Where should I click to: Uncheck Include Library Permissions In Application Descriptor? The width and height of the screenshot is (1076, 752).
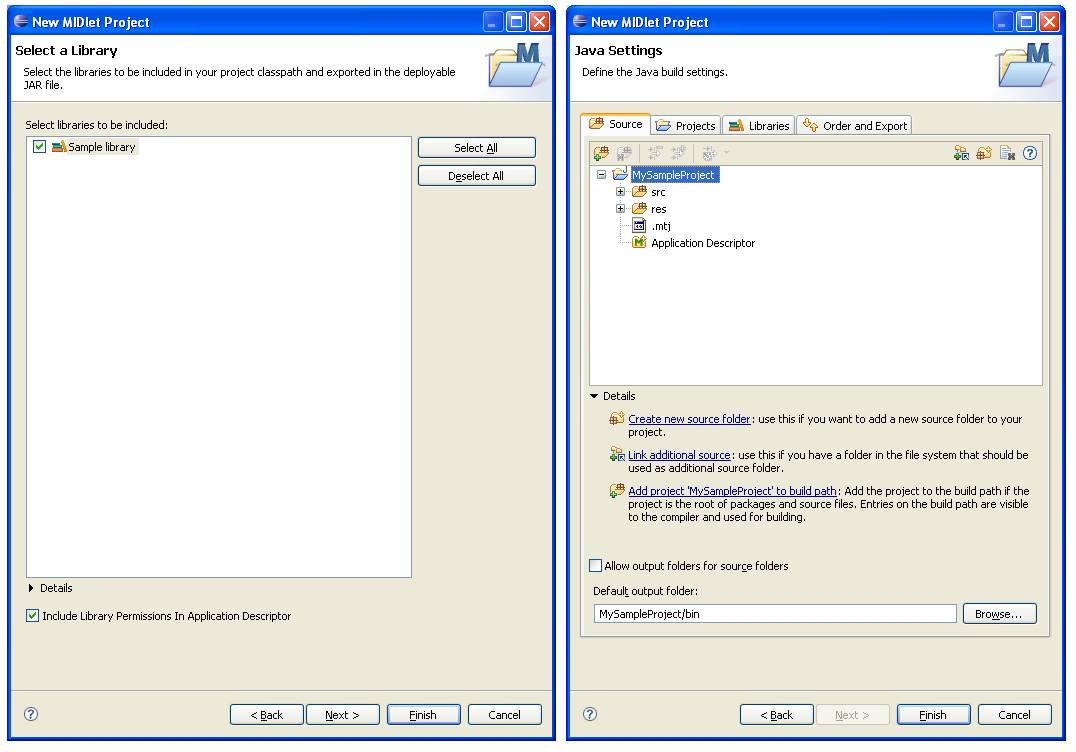point(32,615)
